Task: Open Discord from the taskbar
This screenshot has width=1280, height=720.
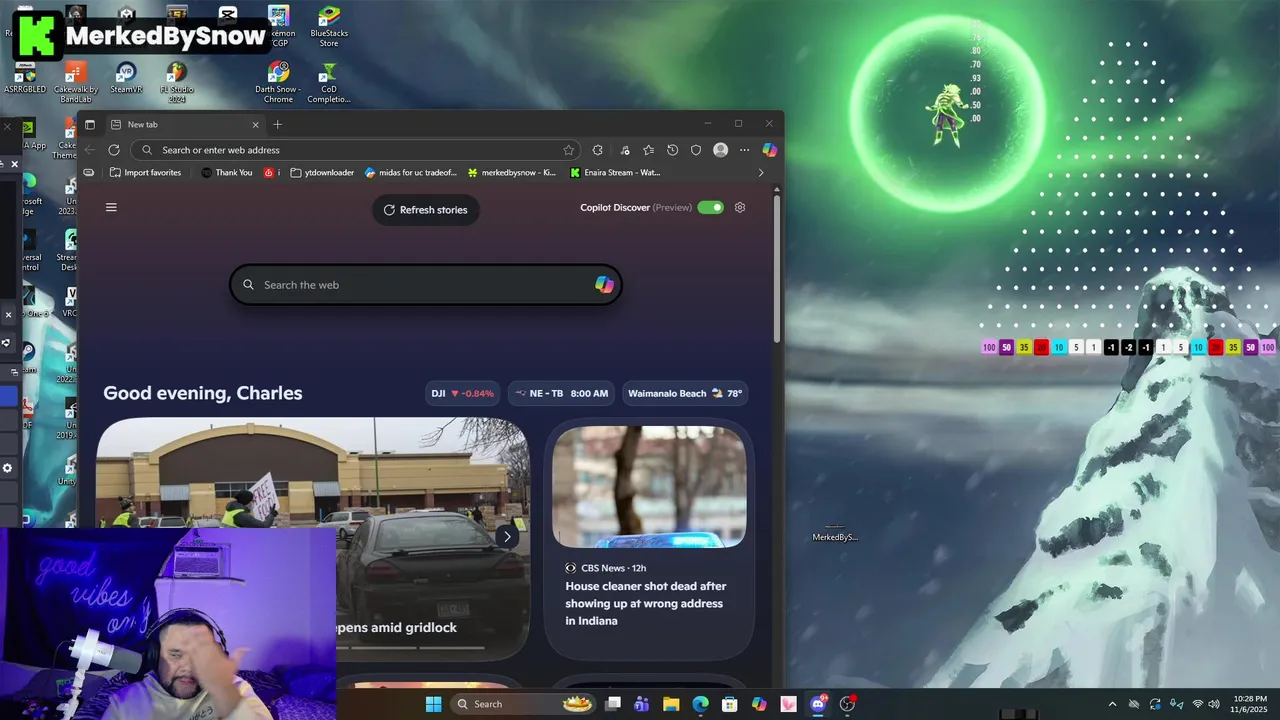Action: pyautogui.click(x=818, y=704)
